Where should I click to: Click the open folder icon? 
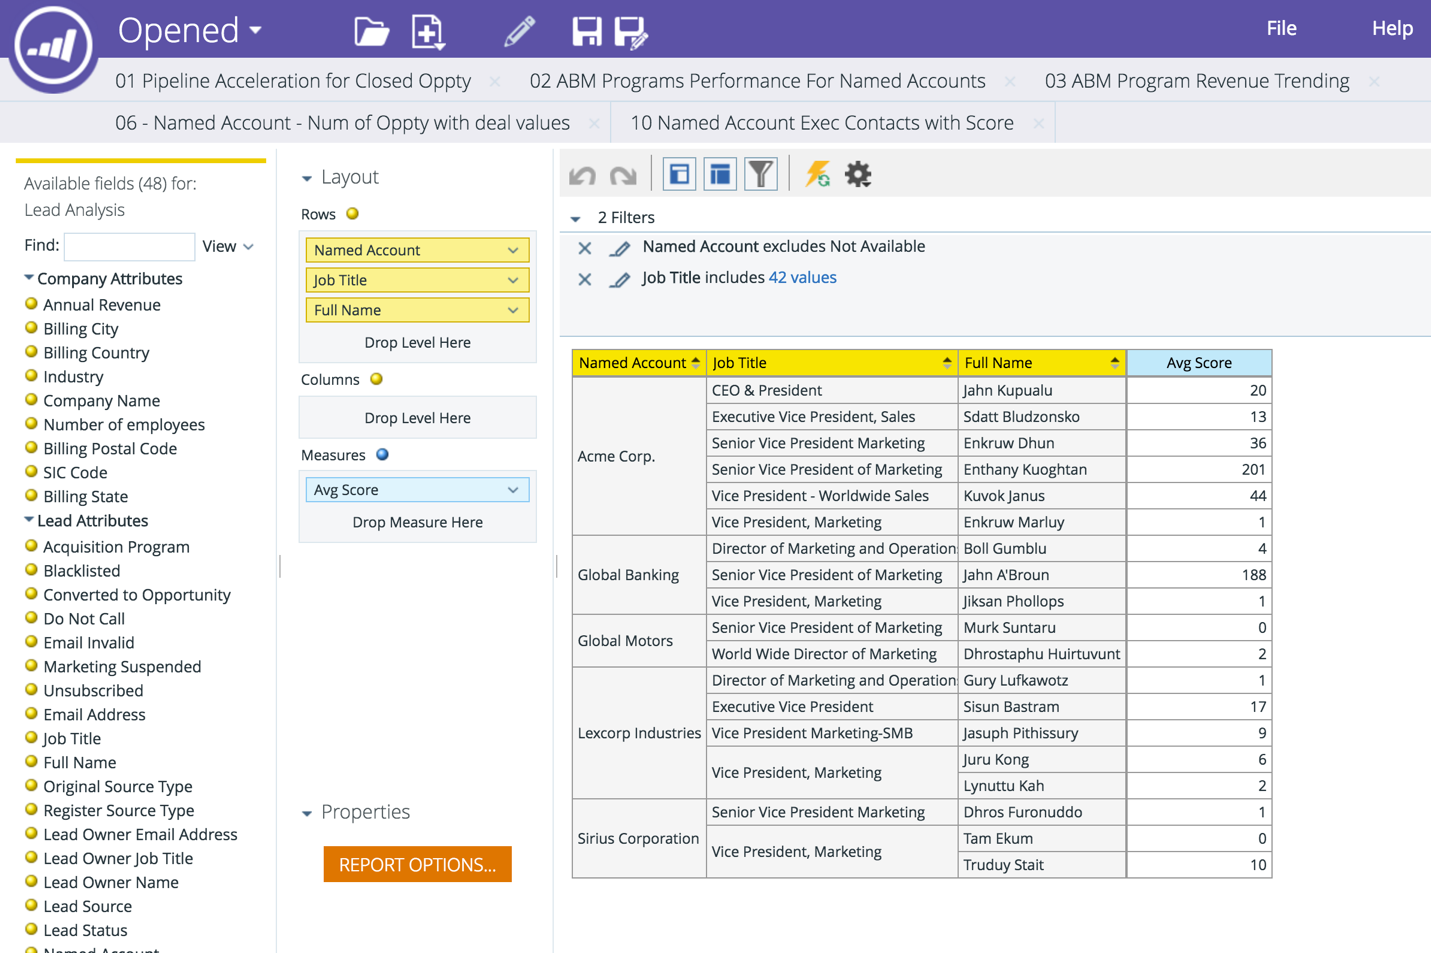371,32
